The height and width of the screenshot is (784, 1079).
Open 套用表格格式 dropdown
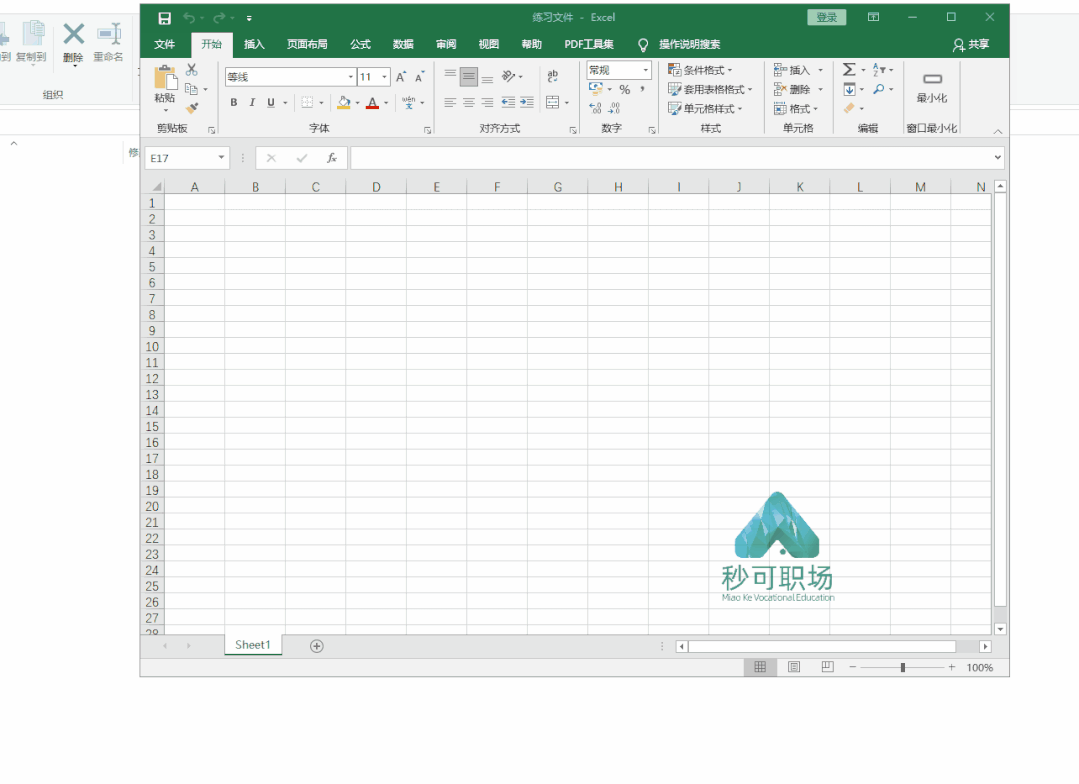point(710,89)
